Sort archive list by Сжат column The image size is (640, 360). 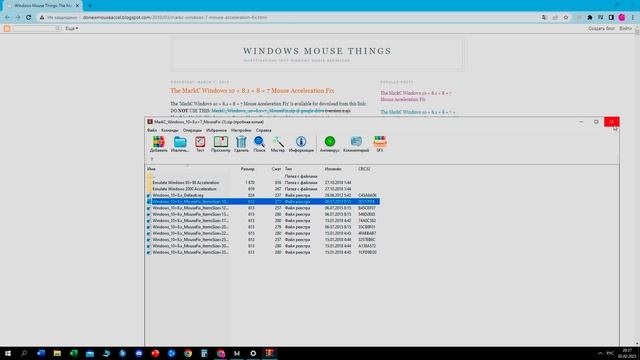276,169
